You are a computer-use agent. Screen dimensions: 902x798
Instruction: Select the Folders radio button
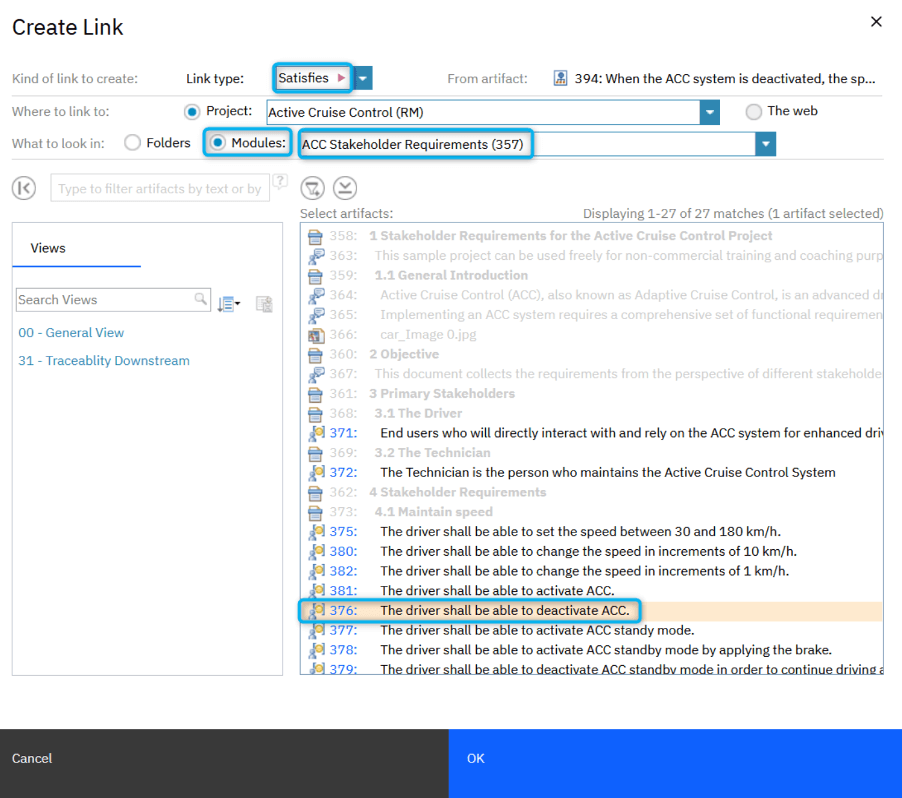coord(131,143)
